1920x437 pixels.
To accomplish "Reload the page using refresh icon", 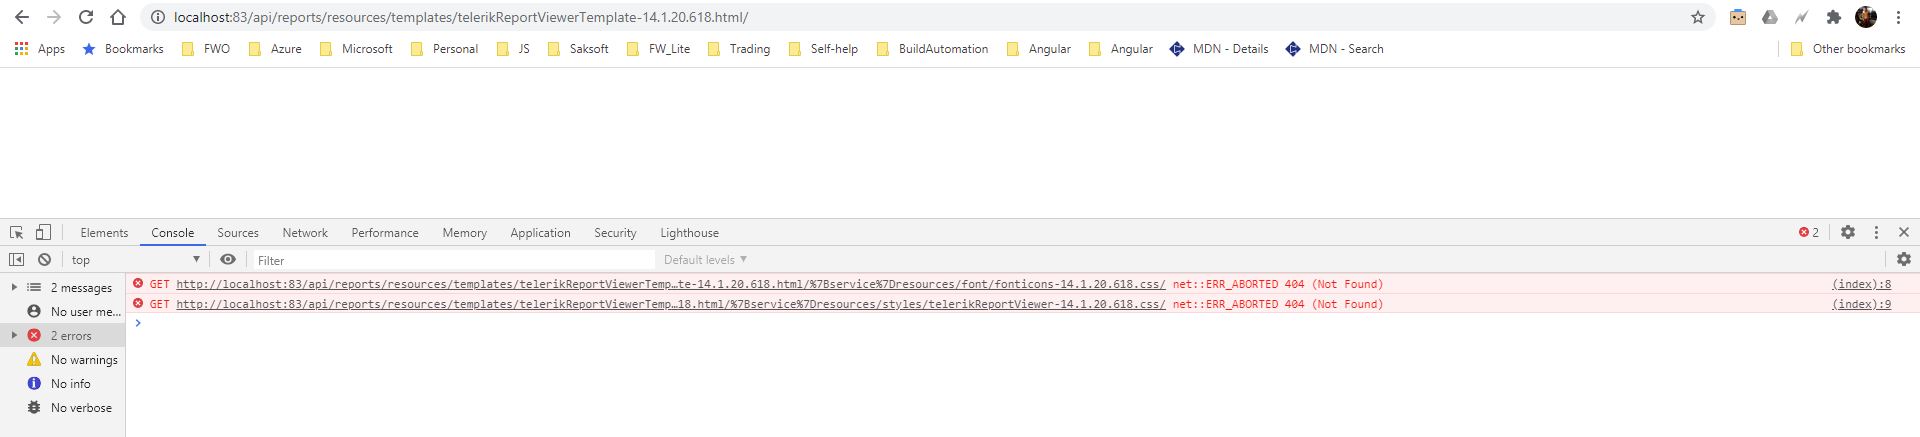I will (86, 17).
